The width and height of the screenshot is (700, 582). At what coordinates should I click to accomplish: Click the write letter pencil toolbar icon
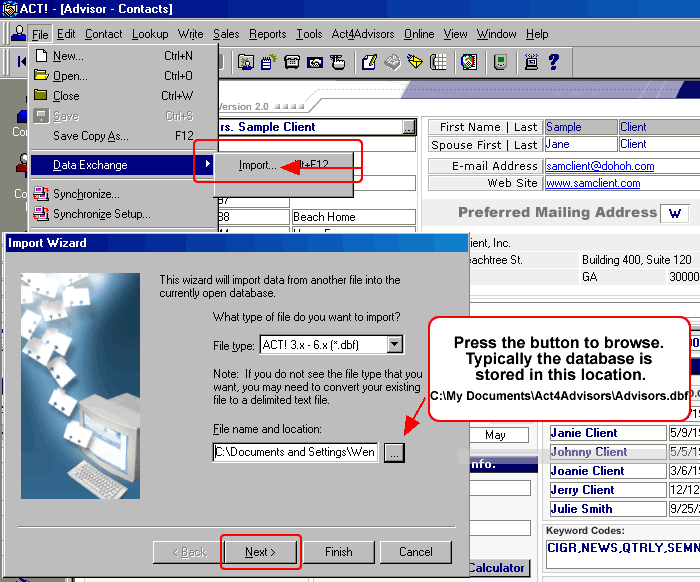[369, 62]
